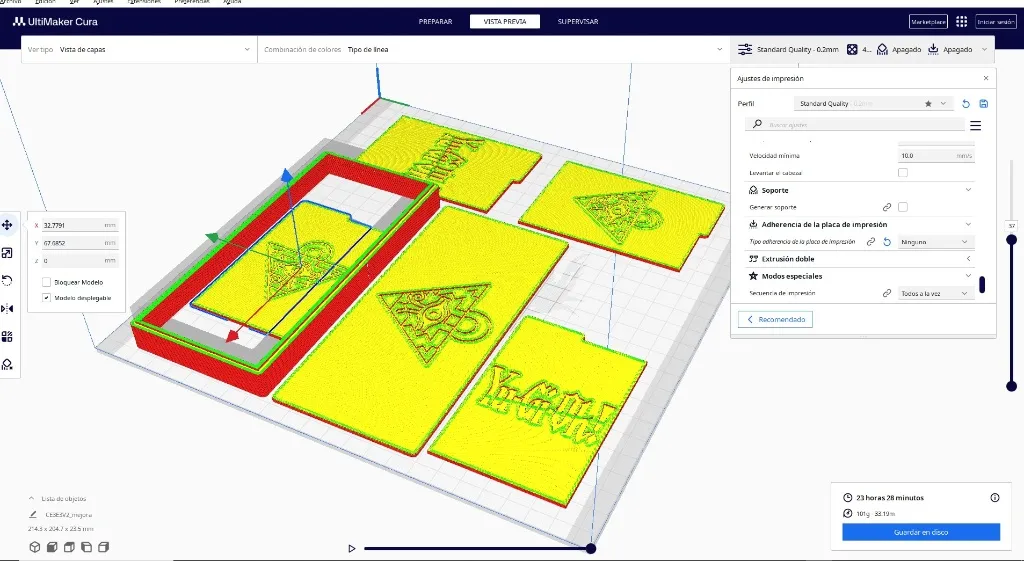Select the Rotate tool
Viewport: 1024px width, 561px height.
(7, 281)
